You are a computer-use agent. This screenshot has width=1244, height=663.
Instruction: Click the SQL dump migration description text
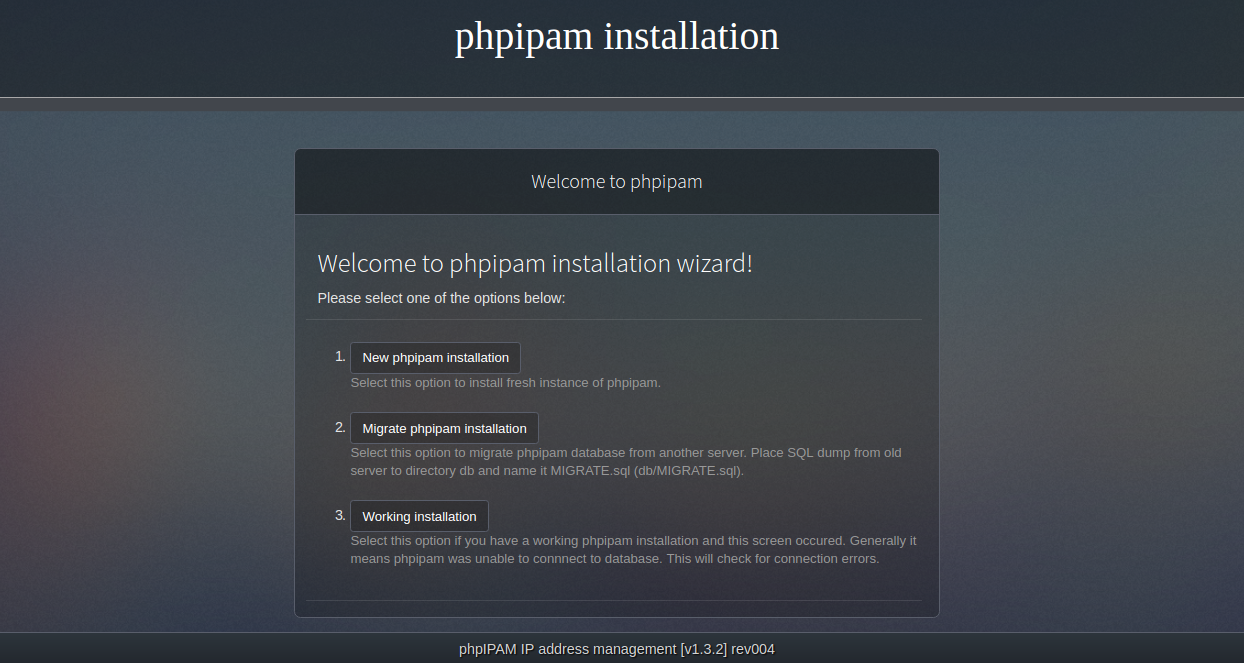[626, 461]
